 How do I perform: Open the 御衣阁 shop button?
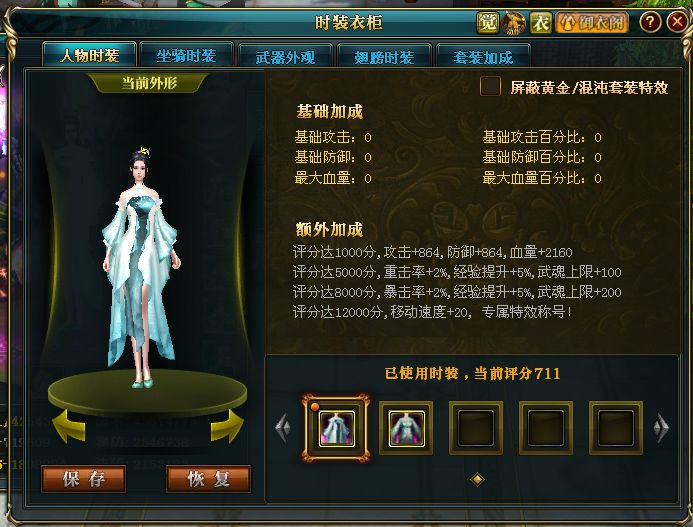pyautogui.click(x=592, y=22)
